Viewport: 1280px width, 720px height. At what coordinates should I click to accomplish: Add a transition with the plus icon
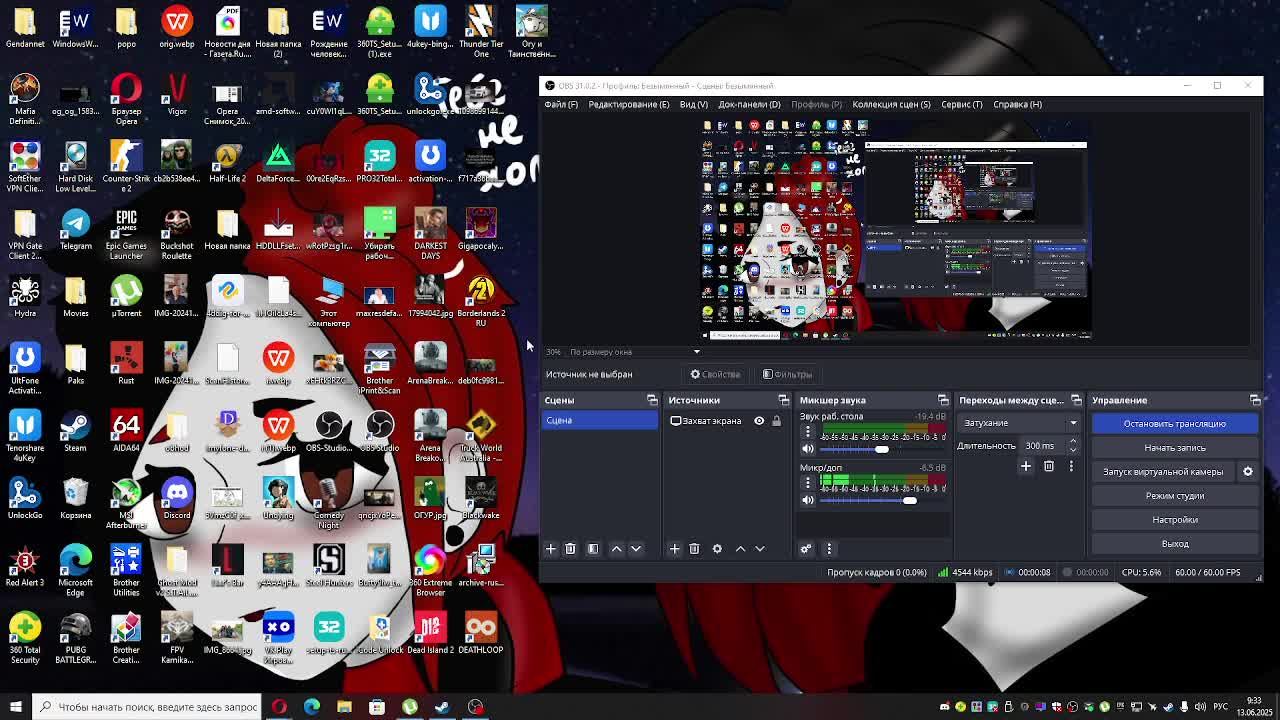(x=1025, y=466)
